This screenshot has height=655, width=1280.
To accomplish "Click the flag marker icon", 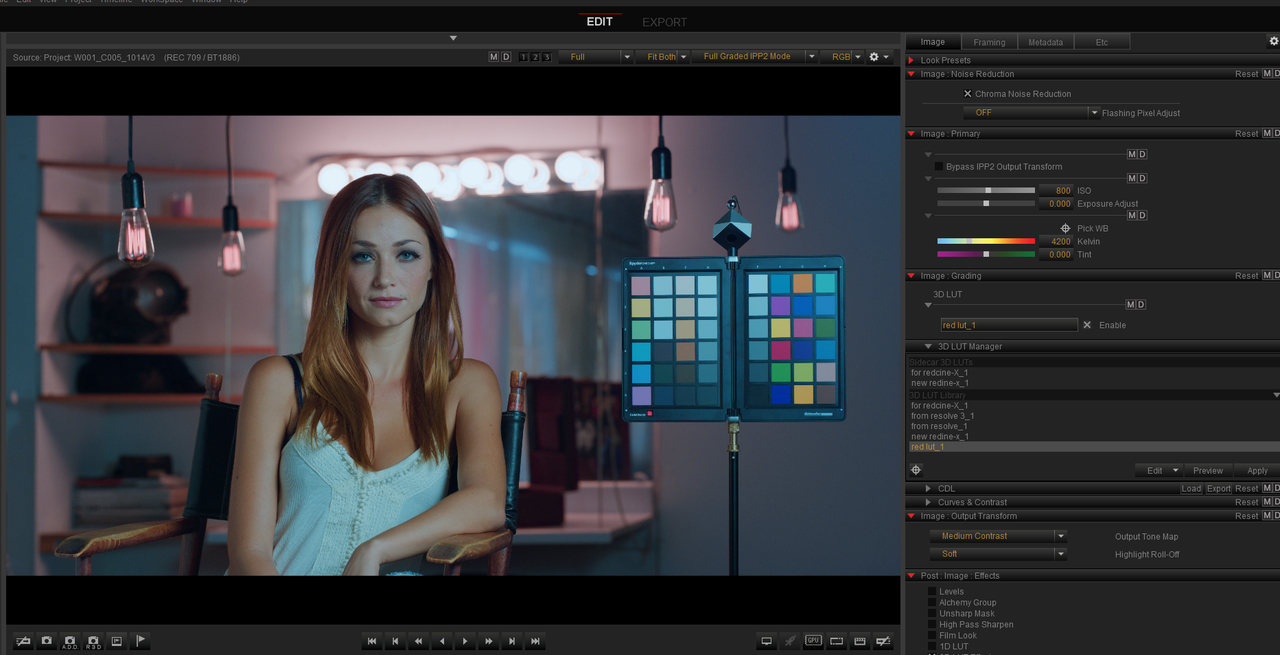I will [140, 641].
